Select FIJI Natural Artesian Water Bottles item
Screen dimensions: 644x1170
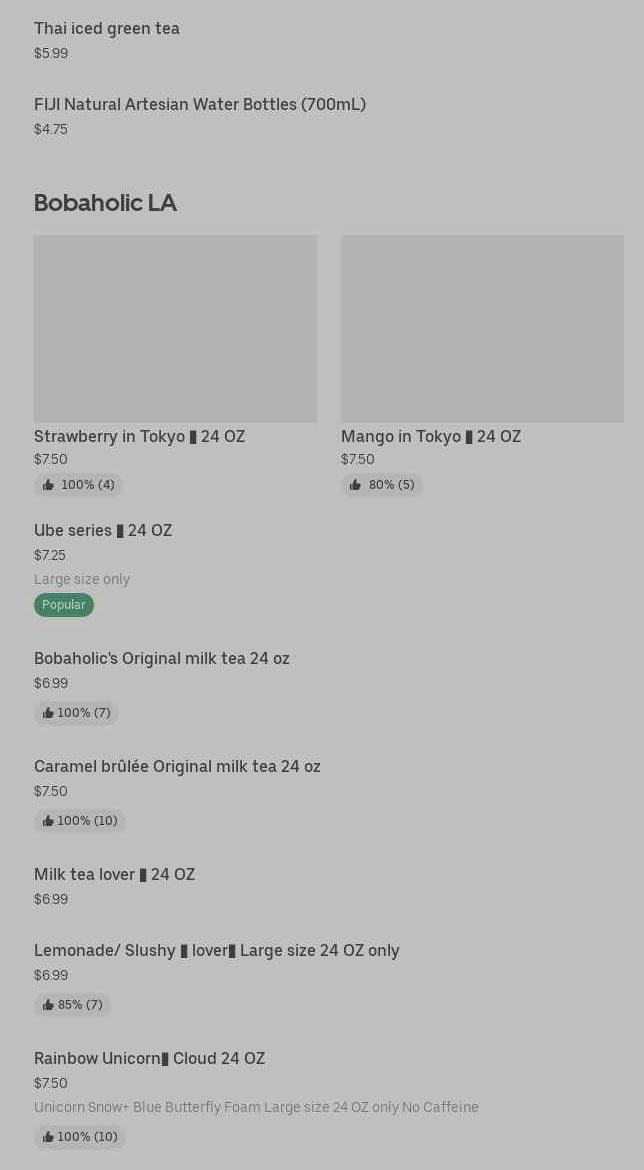[200, 105]
